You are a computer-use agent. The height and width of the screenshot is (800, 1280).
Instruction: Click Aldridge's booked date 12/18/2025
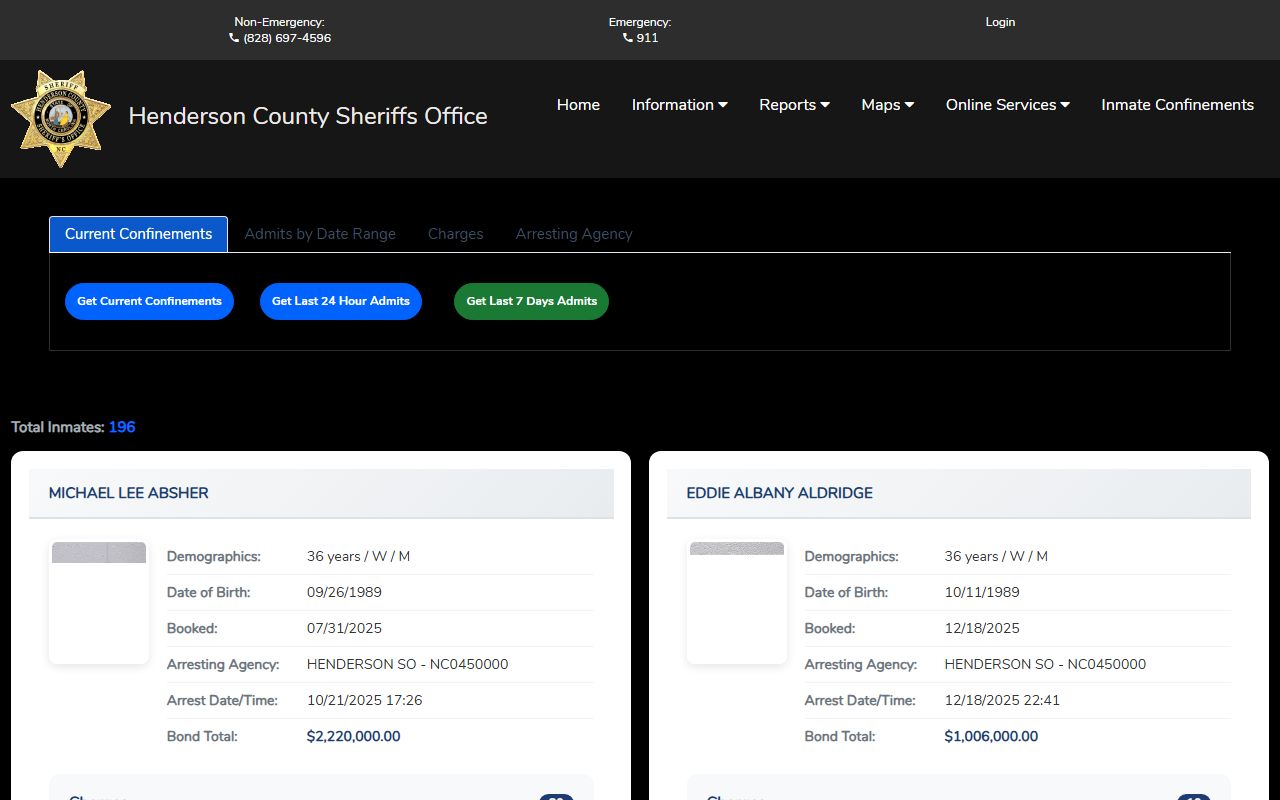(982, 628)
